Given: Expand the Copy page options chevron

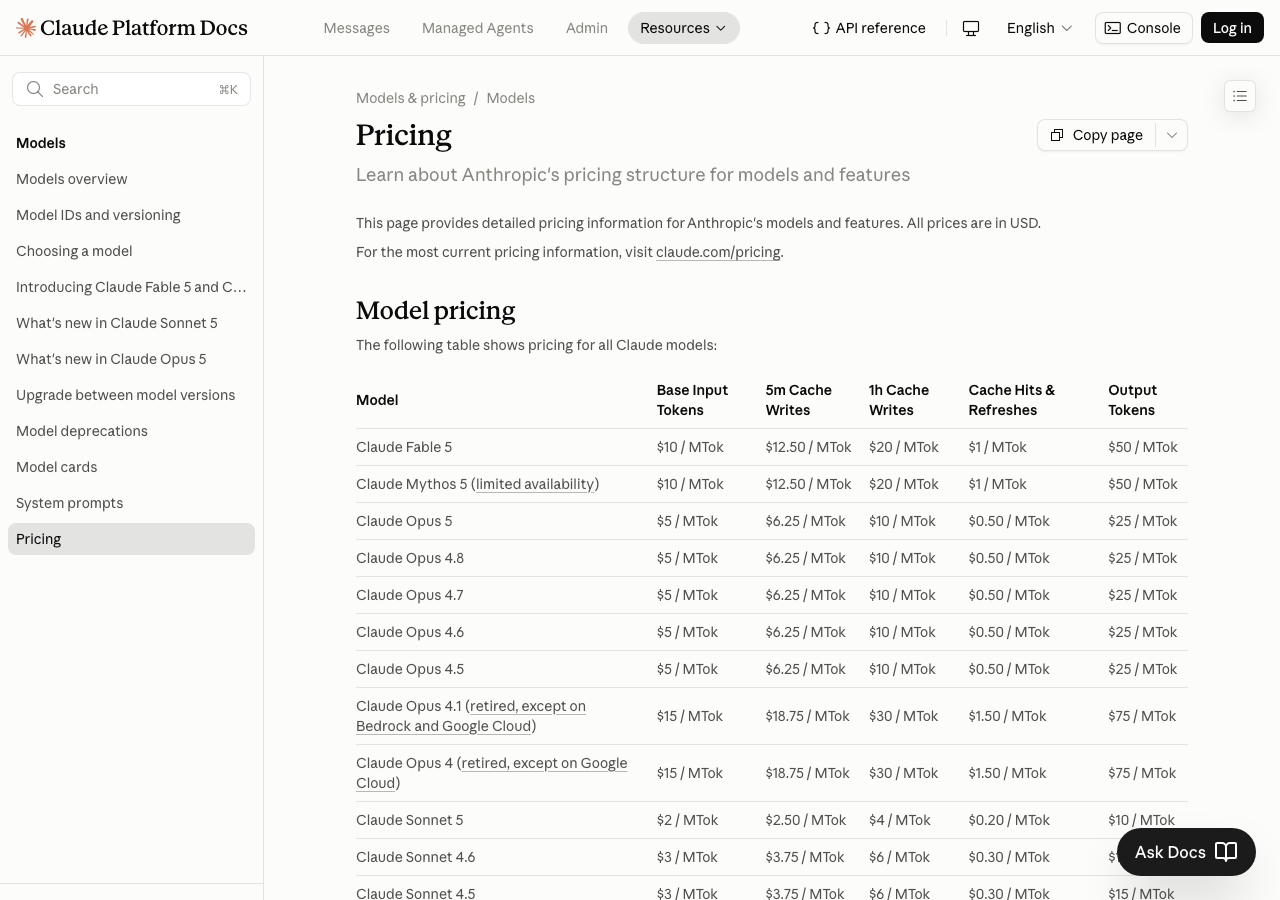Looking at the screenshot, I should pyautogui.click(x=1172, y=135).
